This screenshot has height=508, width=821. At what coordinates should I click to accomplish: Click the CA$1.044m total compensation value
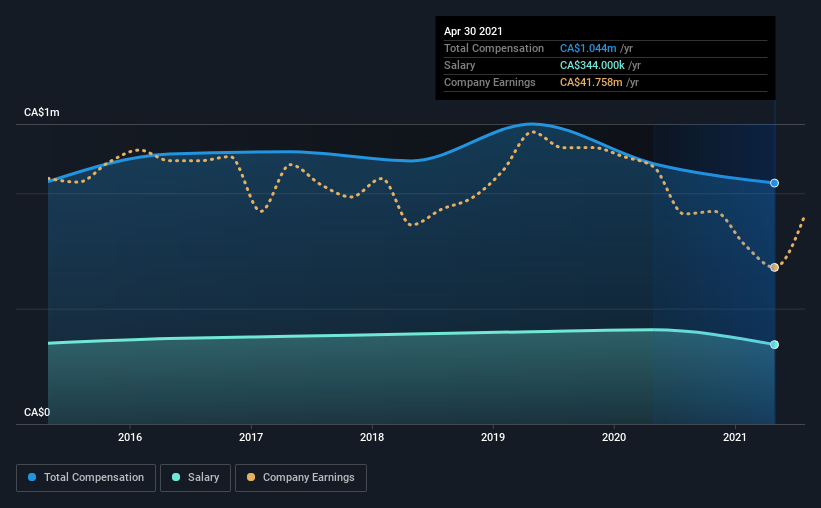tap(588, 48)
